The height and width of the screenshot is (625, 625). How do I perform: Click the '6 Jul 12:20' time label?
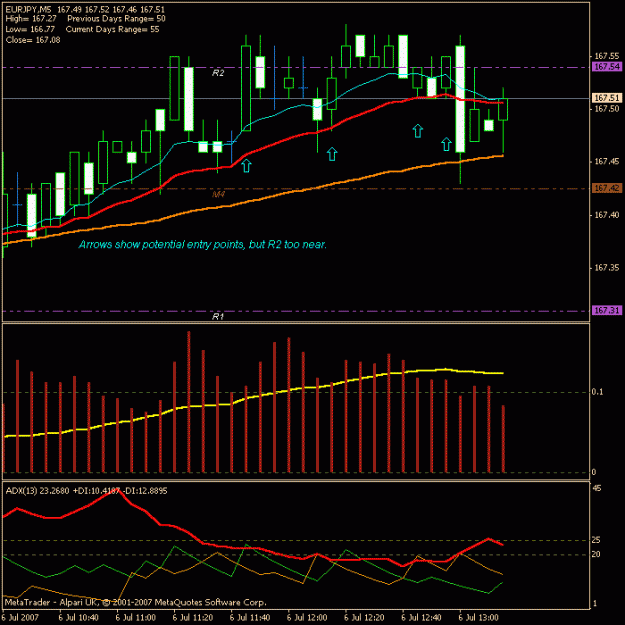[364, 618]
